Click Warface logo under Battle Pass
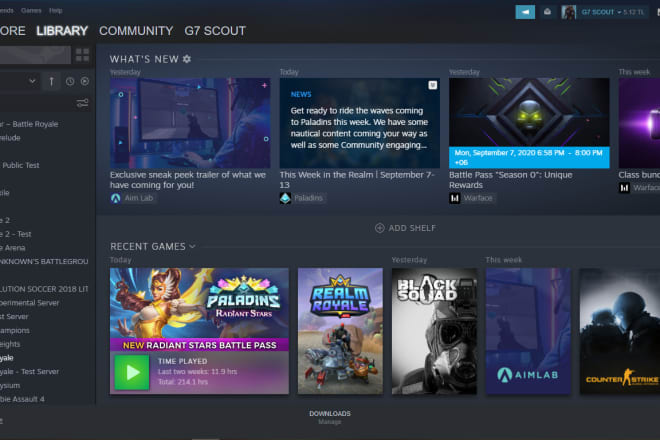This screenshot has height=440, width=660. (455, 198)
